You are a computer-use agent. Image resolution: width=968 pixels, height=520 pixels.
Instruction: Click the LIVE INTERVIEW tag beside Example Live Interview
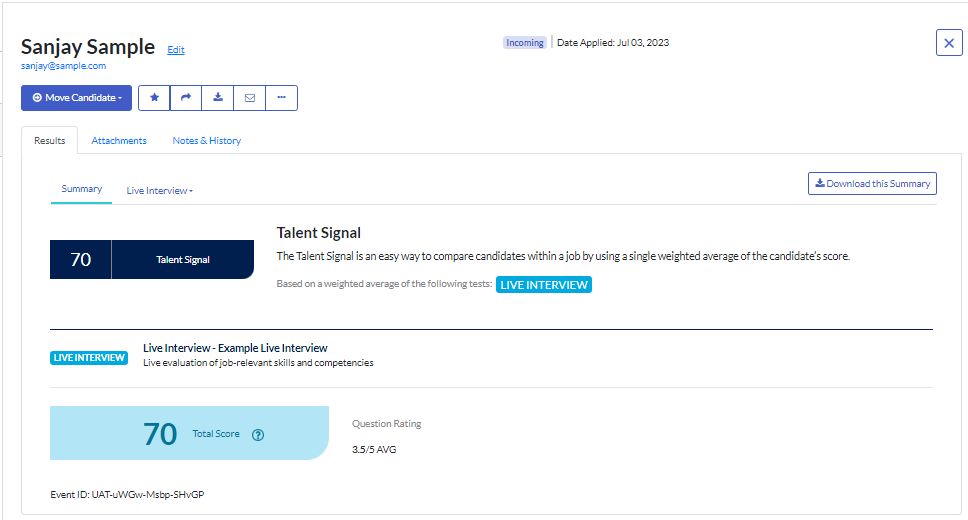click(x=89, y=358)
